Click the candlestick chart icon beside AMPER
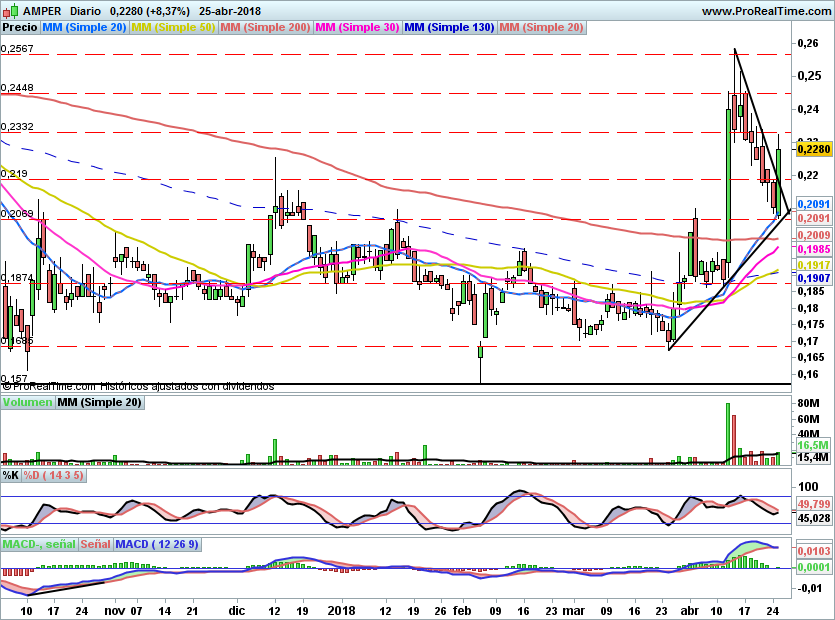Image resolution: width=835 pixels, height=620 pixels. point(9,11)
